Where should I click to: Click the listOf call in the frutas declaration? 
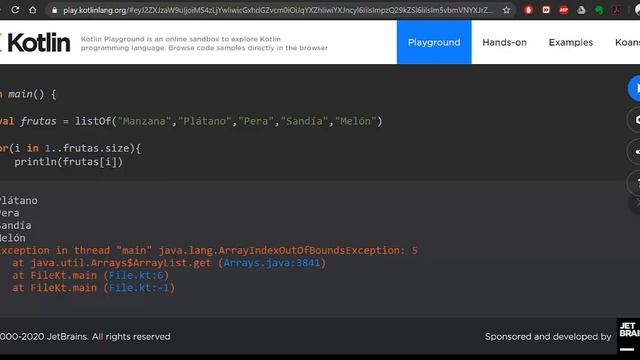point(93,121)
